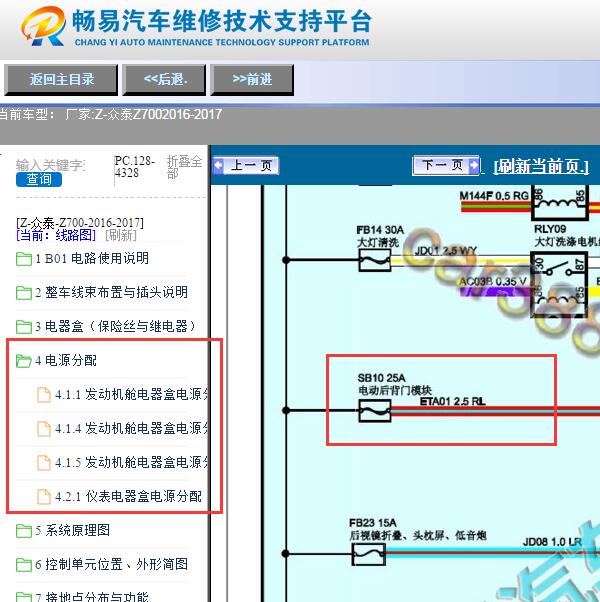Click the 刷新当前页 link
The image size is (600, 602).
point(541,166)
